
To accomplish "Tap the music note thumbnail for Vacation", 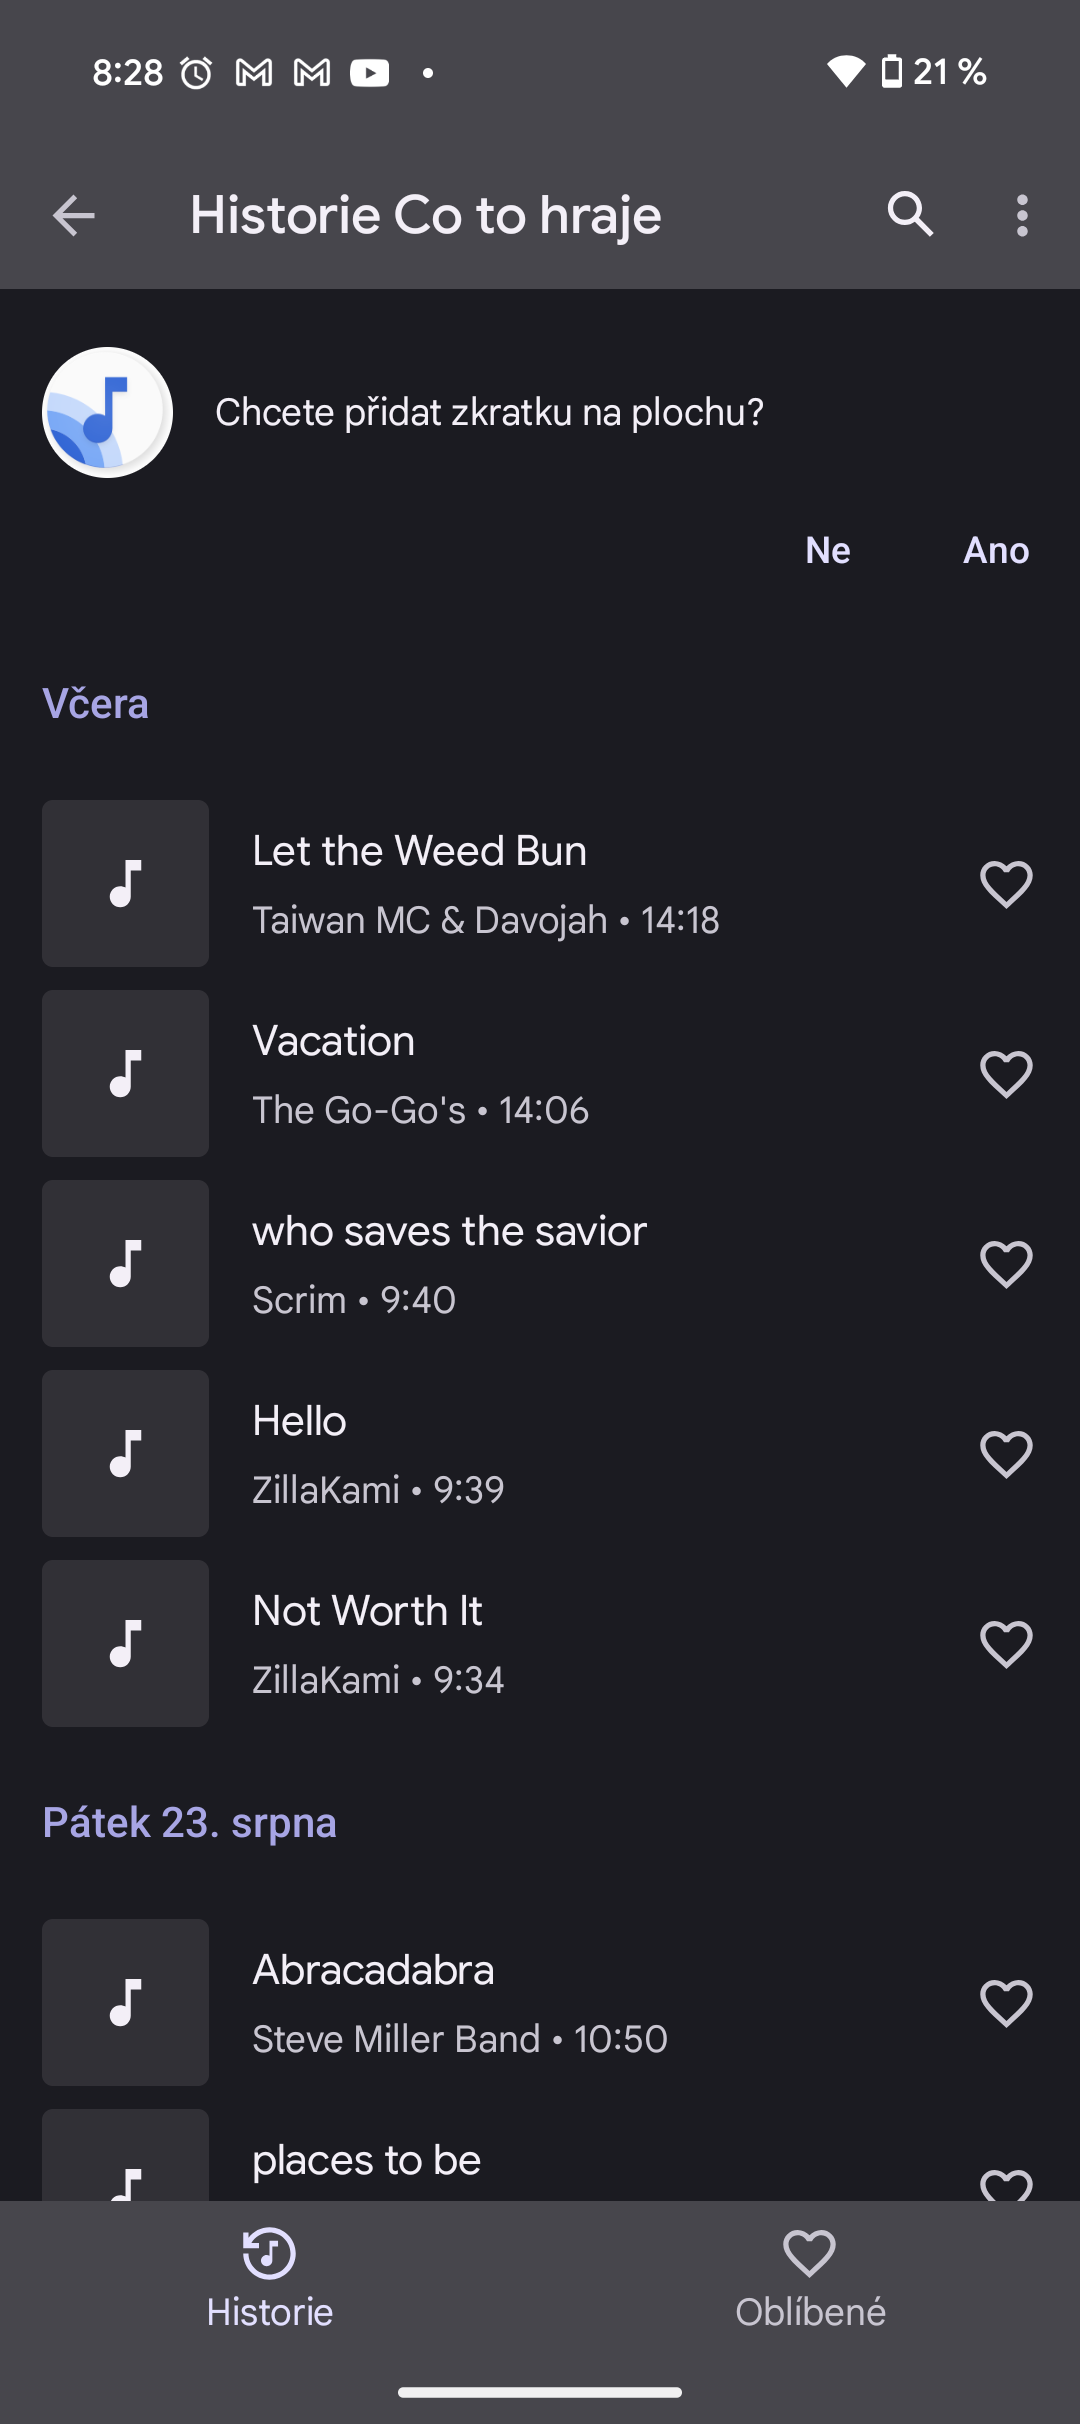I will coord(125,1074).
